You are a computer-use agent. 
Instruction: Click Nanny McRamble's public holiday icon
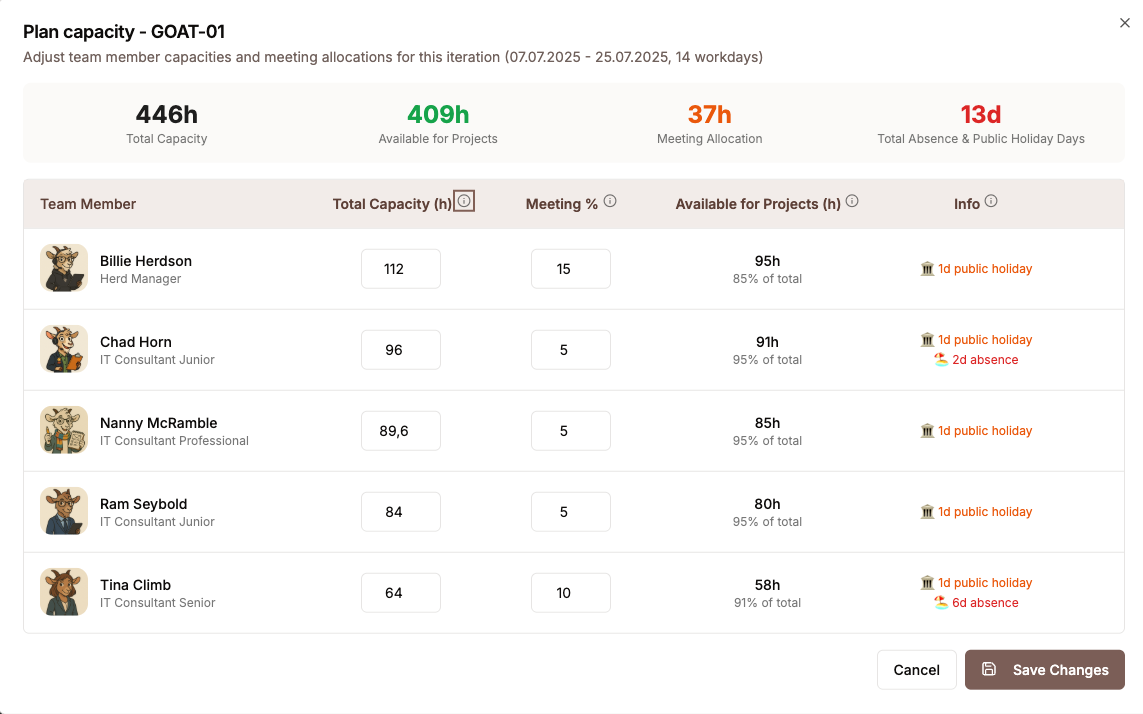[x=928, y=430]
